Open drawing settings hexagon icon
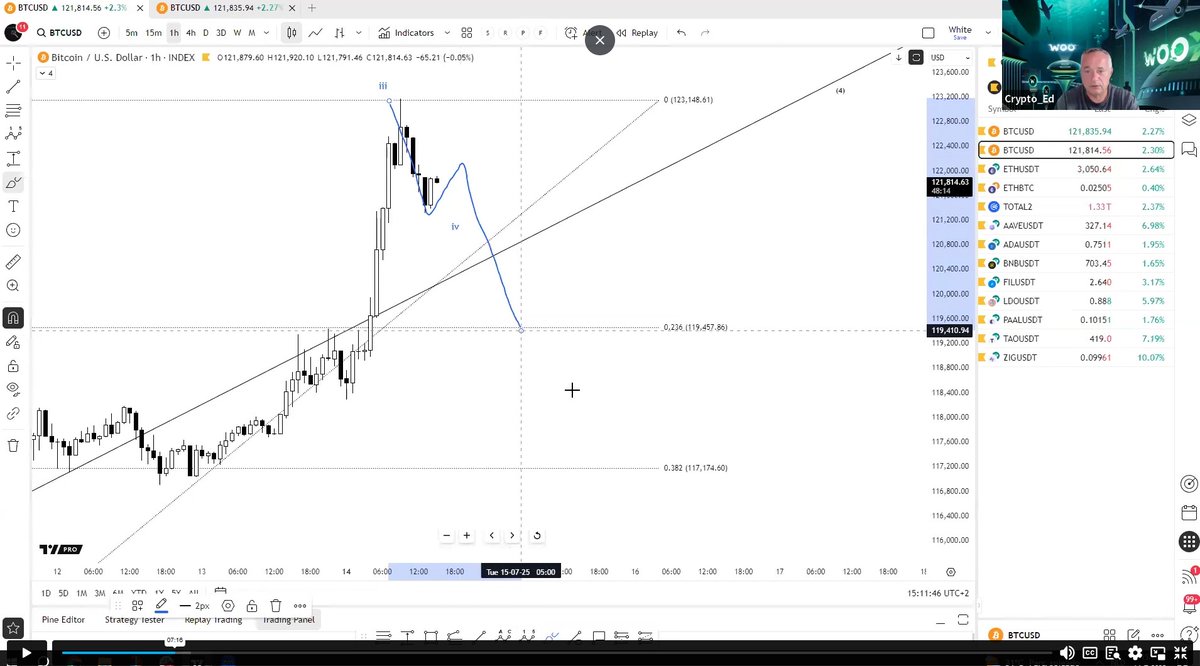The image size is (1200, 666). [228, 605]
